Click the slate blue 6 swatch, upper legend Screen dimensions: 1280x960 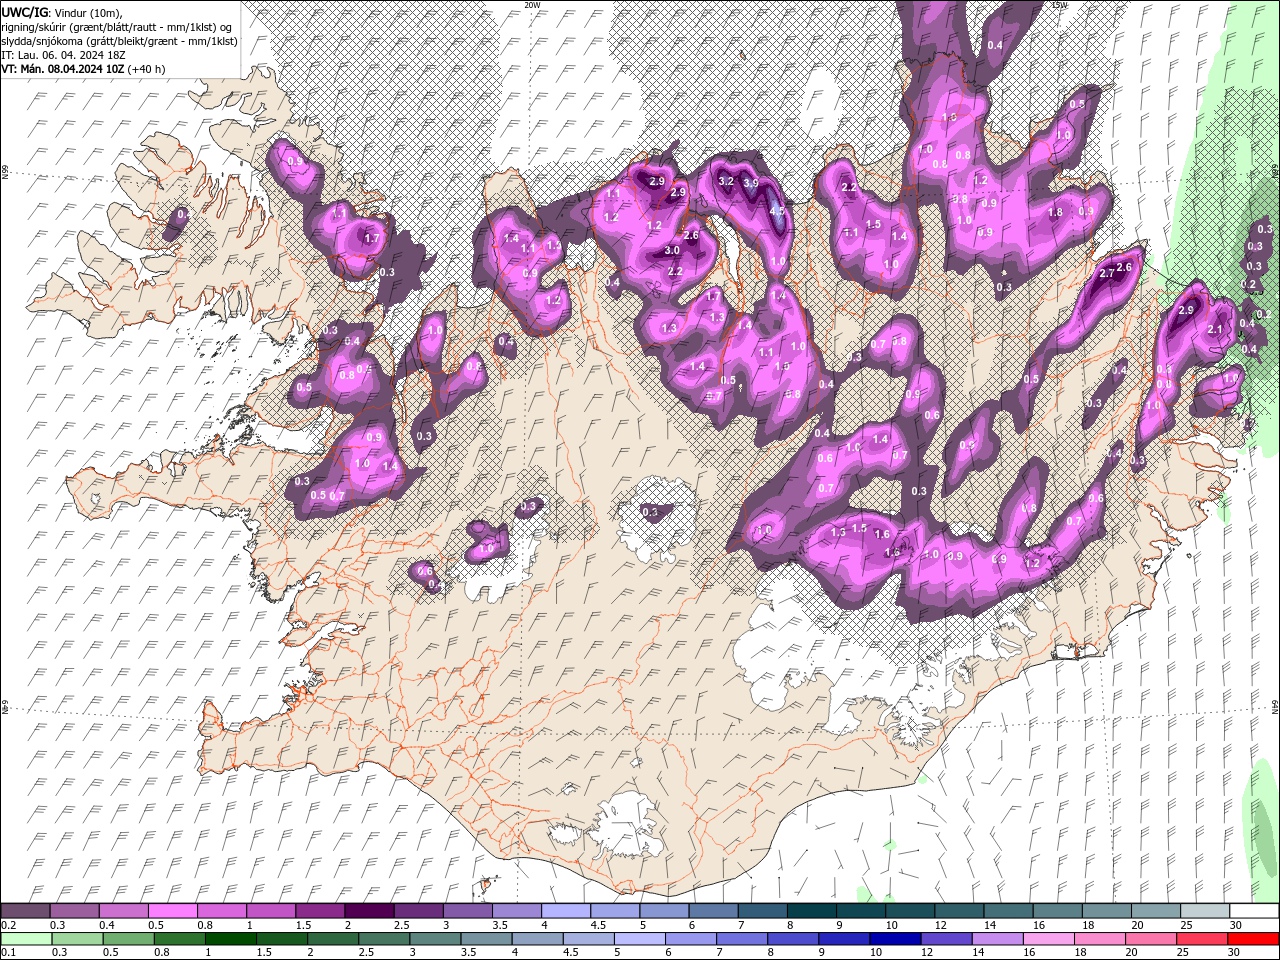(x=712, y=911)
